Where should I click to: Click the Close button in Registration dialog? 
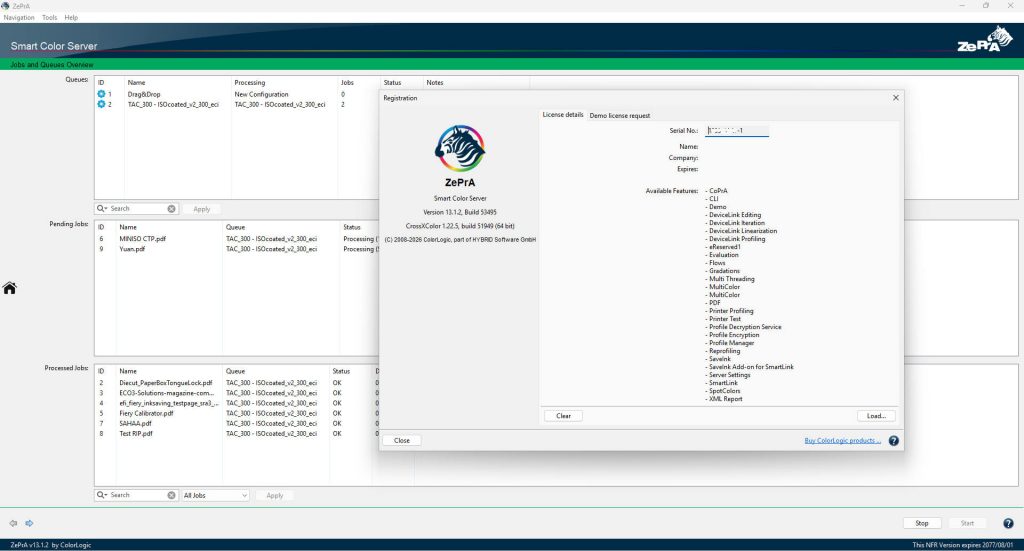pos(402,441)
